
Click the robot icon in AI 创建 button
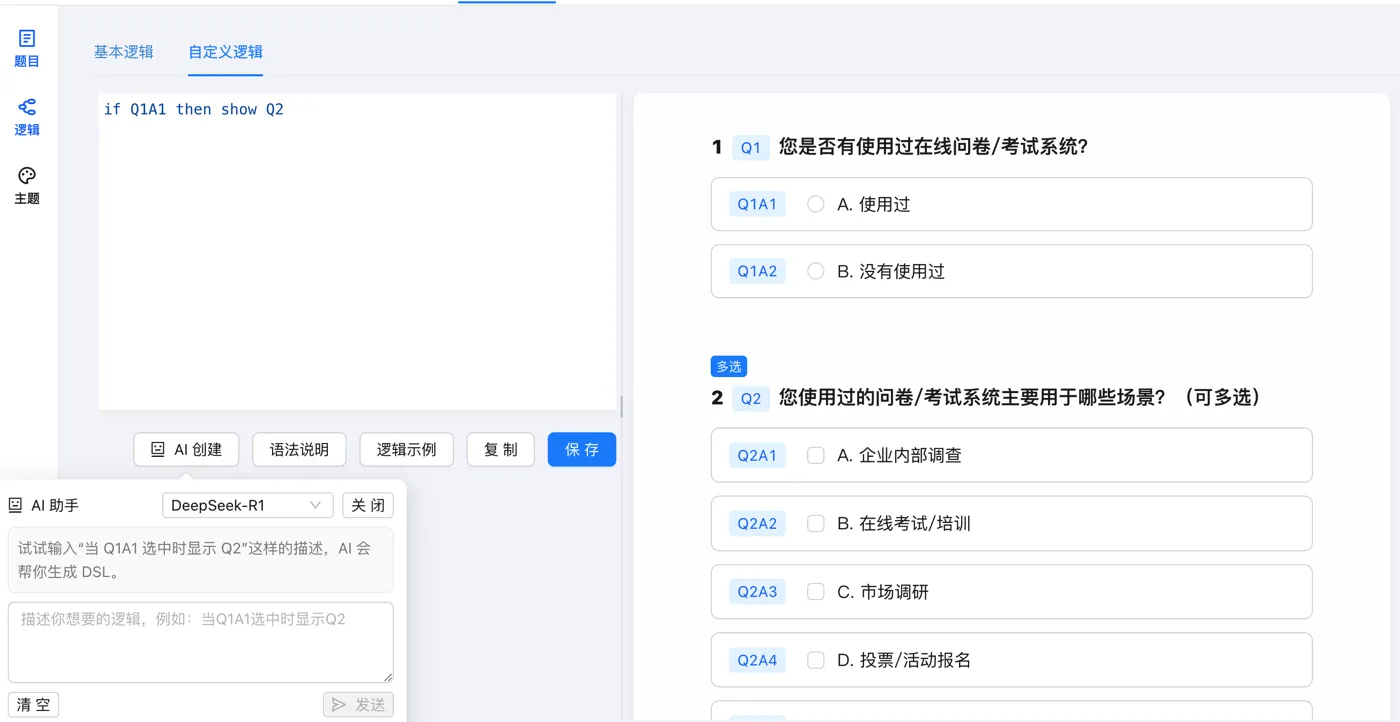tap(158, 450)
